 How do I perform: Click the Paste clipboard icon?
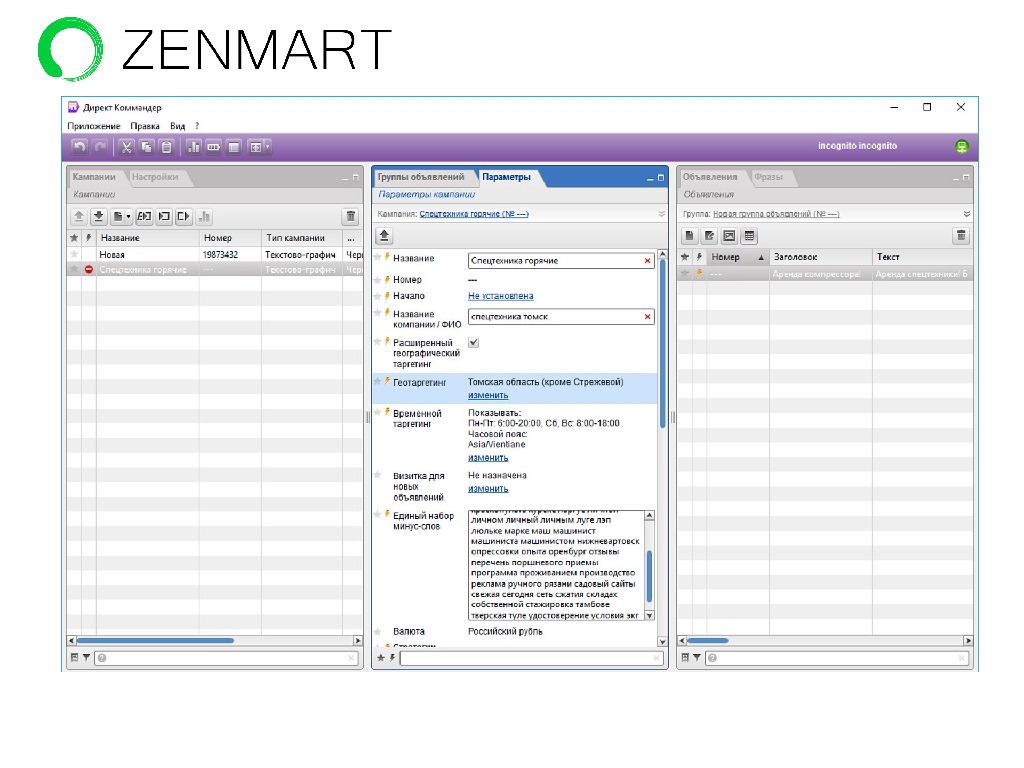point(167,147)
